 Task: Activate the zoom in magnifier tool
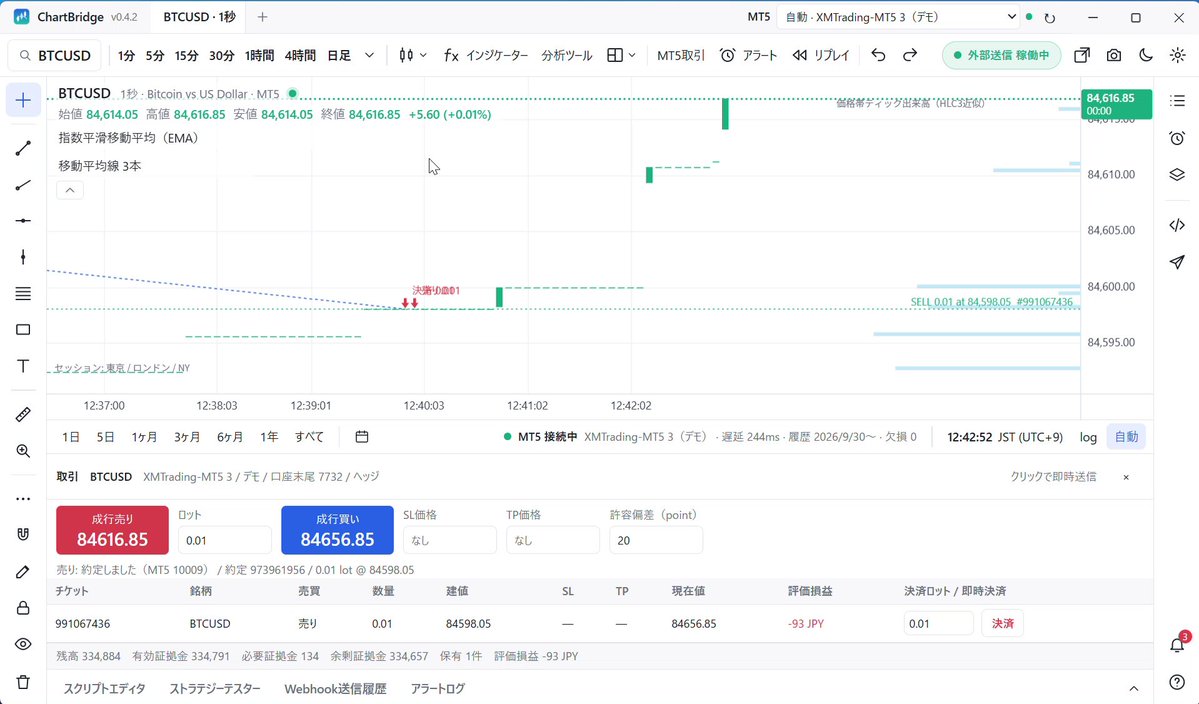click(x=23, y=451)
